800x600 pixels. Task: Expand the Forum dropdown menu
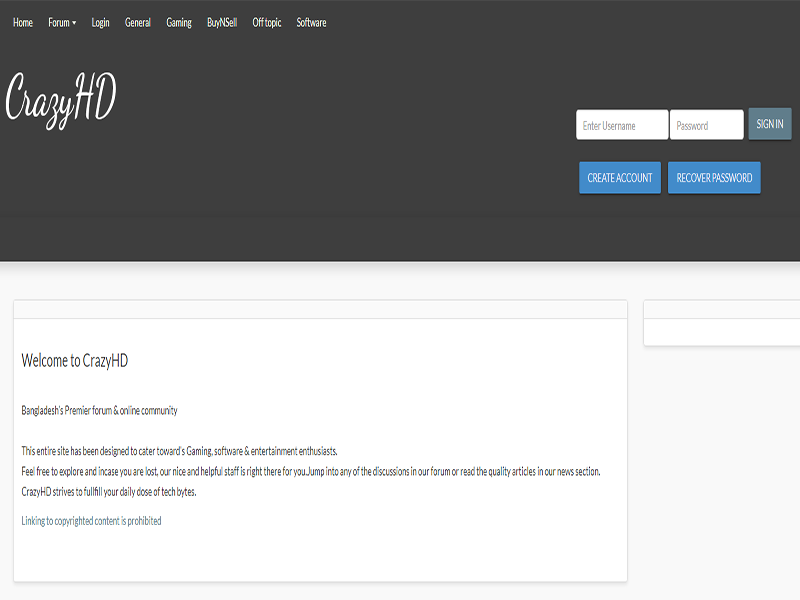[x=62, y=22]
